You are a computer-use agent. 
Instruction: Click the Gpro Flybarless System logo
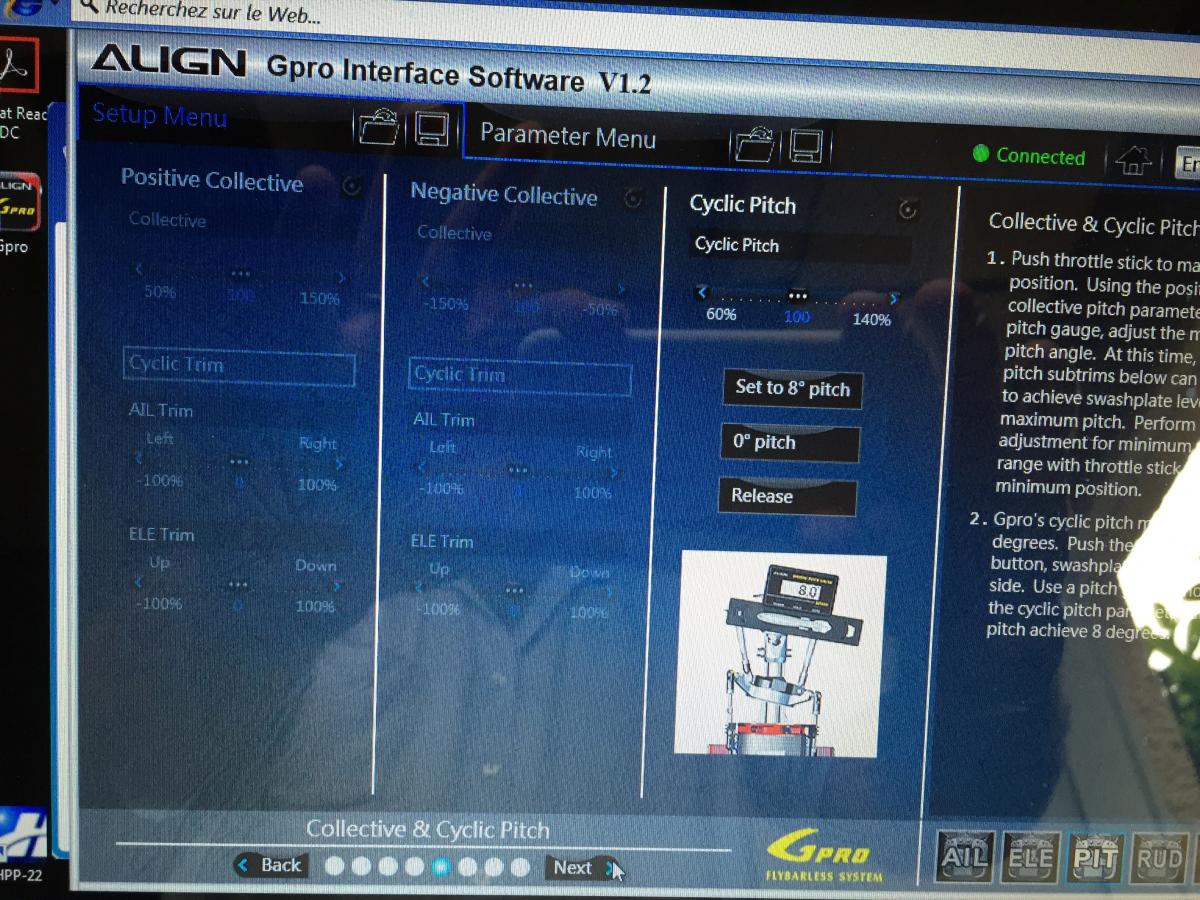pyautogui.click(x=823, y=858)
